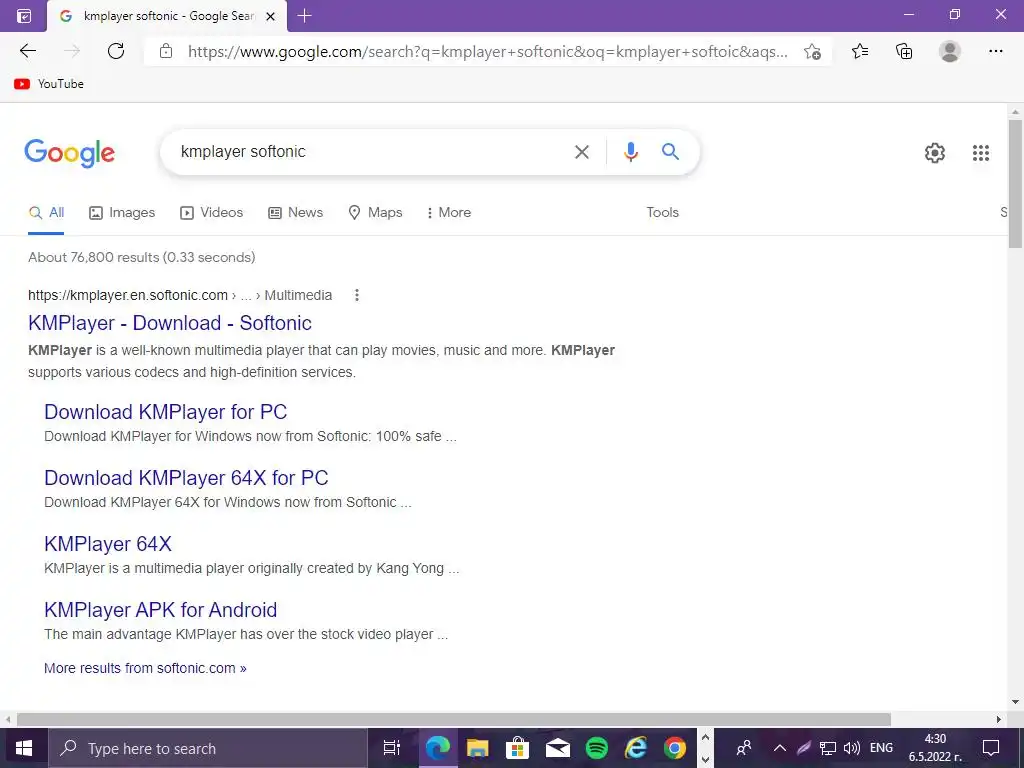Open the volume control tray icon
Screen dimensions: 1024x768
pyautogui.click(x=852, y=748)
